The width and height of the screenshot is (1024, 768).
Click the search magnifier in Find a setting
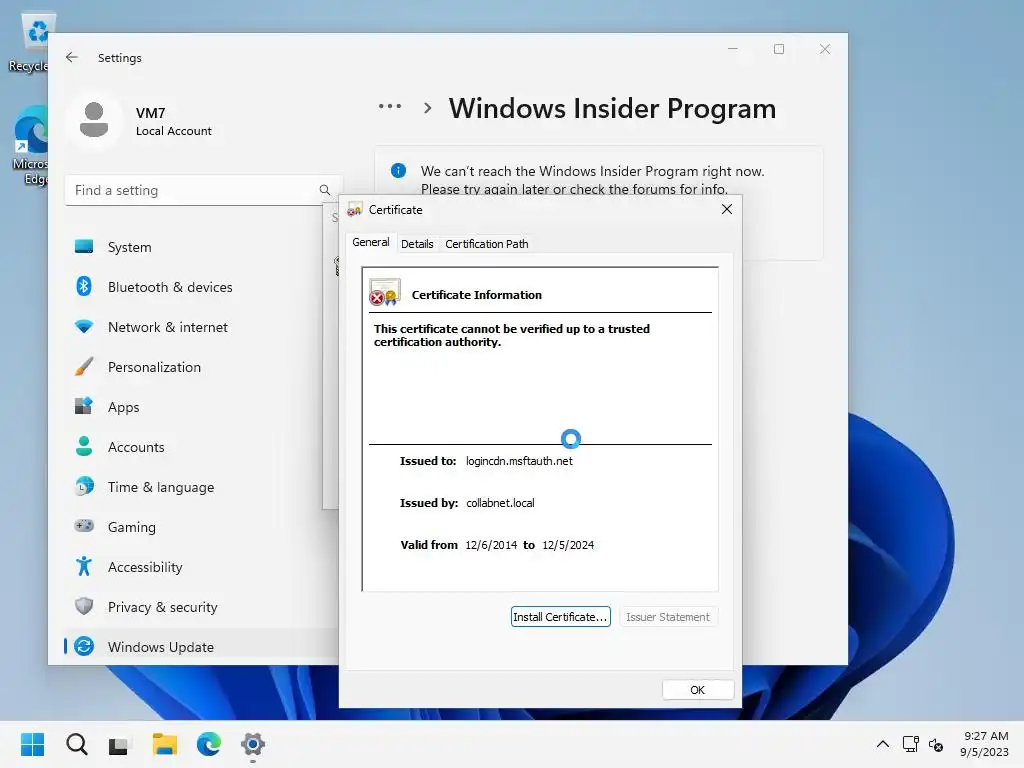pos(325,190)
